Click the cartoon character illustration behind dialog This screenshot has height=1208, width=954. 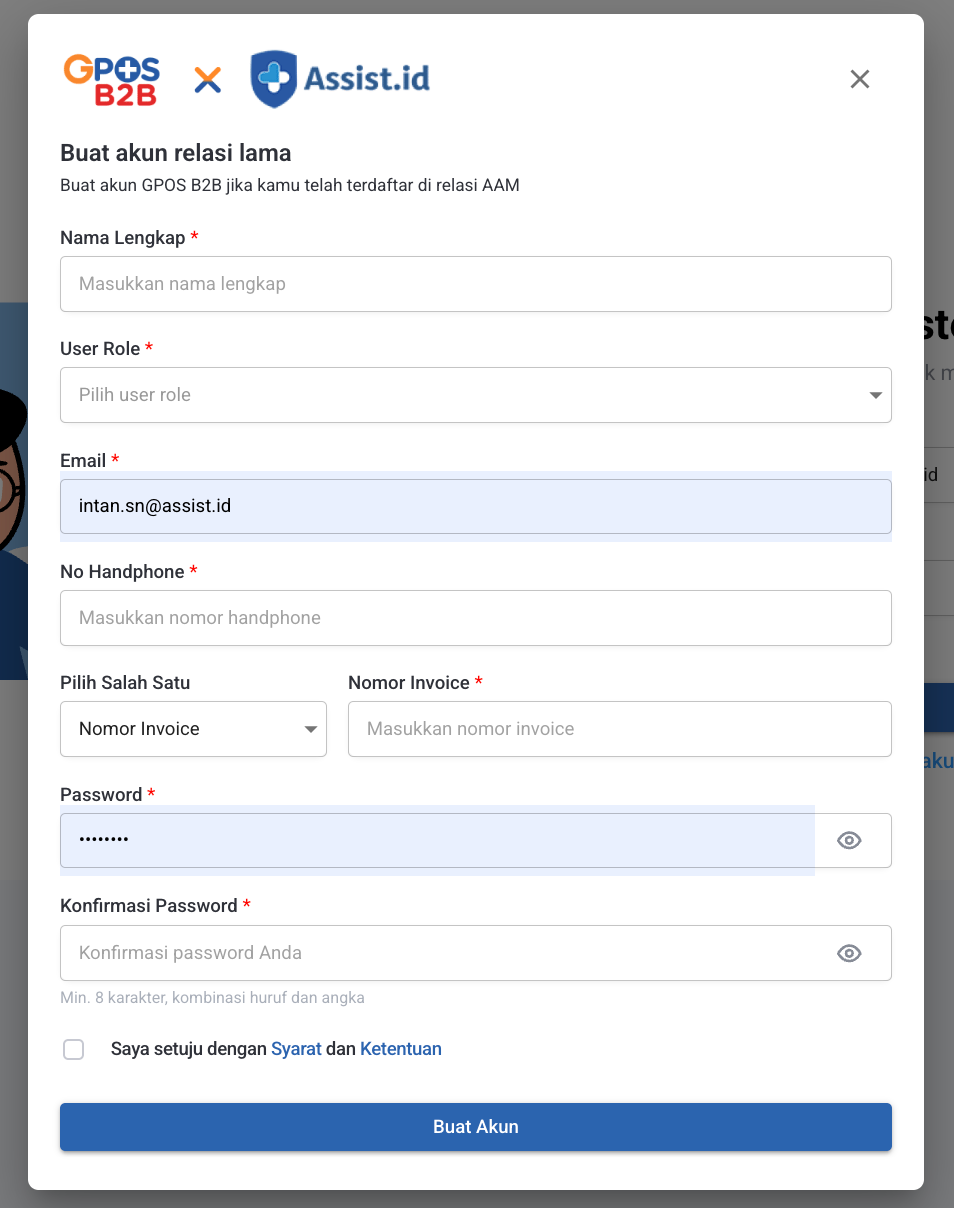[13, 500]
